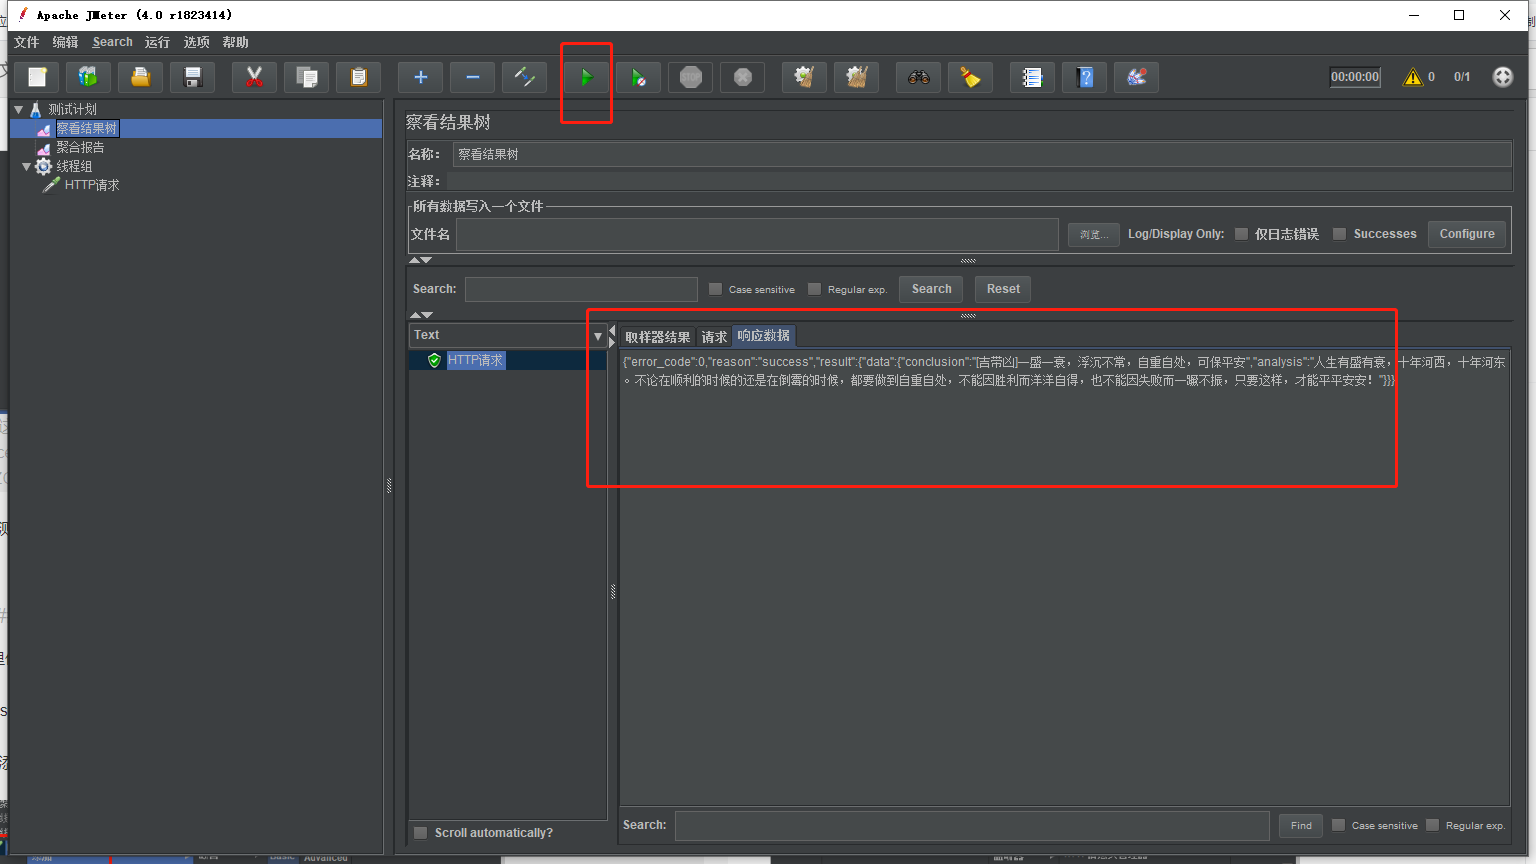
Task: Collapse the 线程组 tree node
Action: pos(27,166)
